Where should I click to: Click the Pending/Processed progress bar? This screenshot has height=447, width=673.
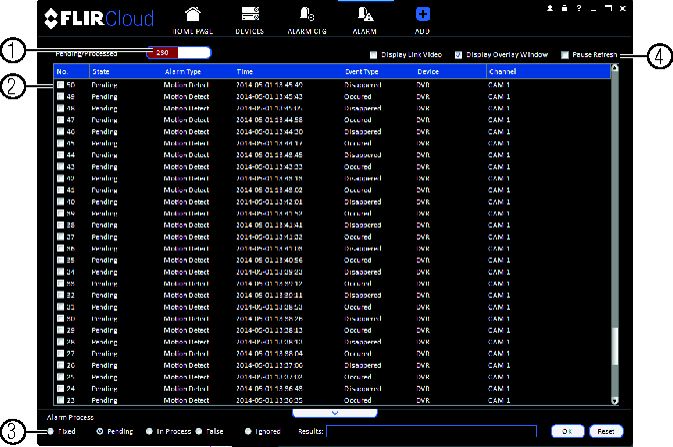[x=179, y=52]
